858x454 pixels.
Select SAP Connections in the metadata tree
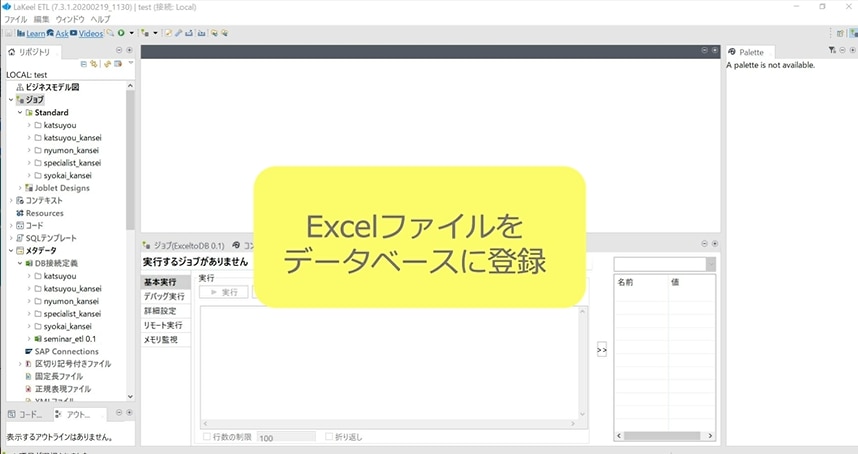(66, 352)
